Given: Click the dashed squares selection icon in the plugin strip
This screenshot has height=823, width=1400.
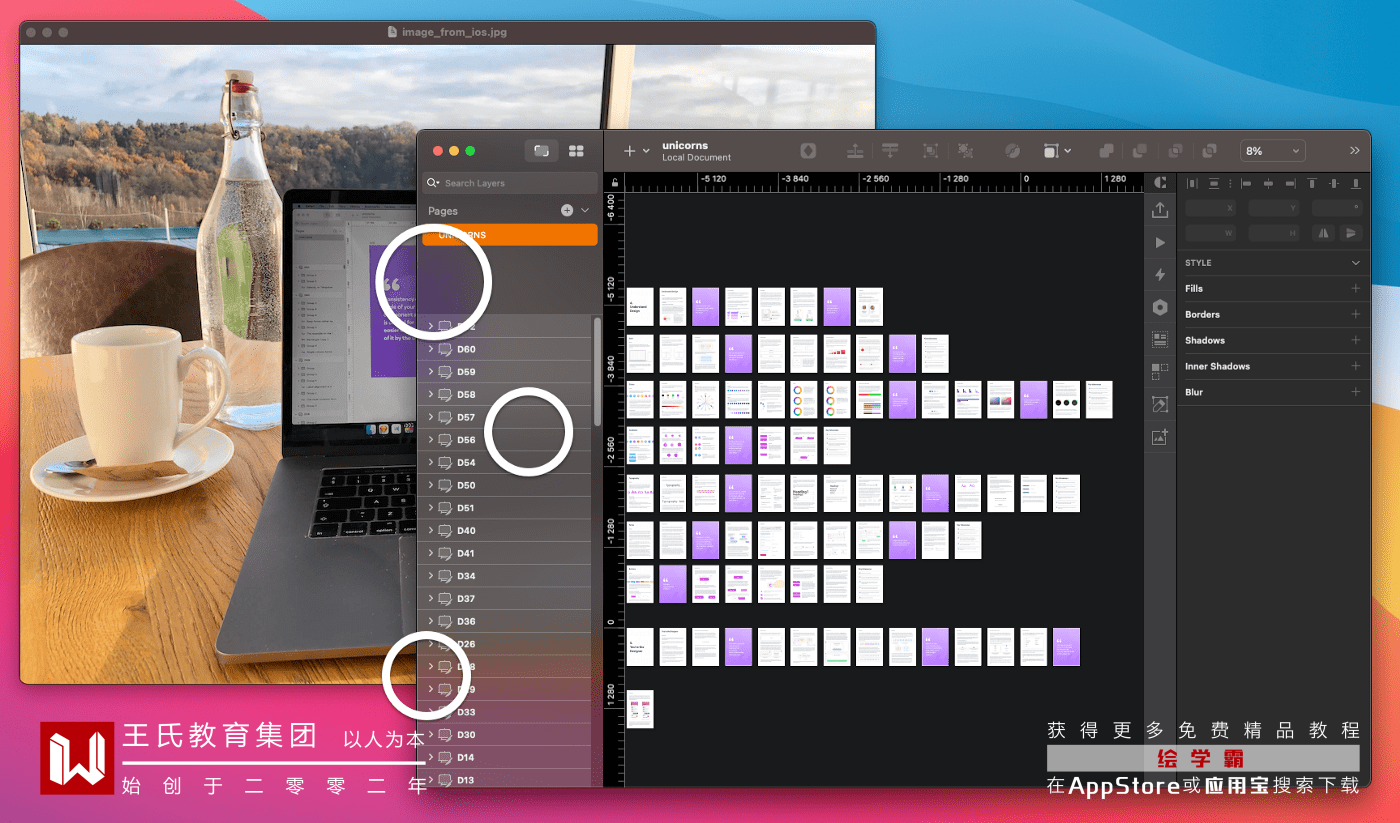Looking at the screenshot, I should pos(1160,372).
